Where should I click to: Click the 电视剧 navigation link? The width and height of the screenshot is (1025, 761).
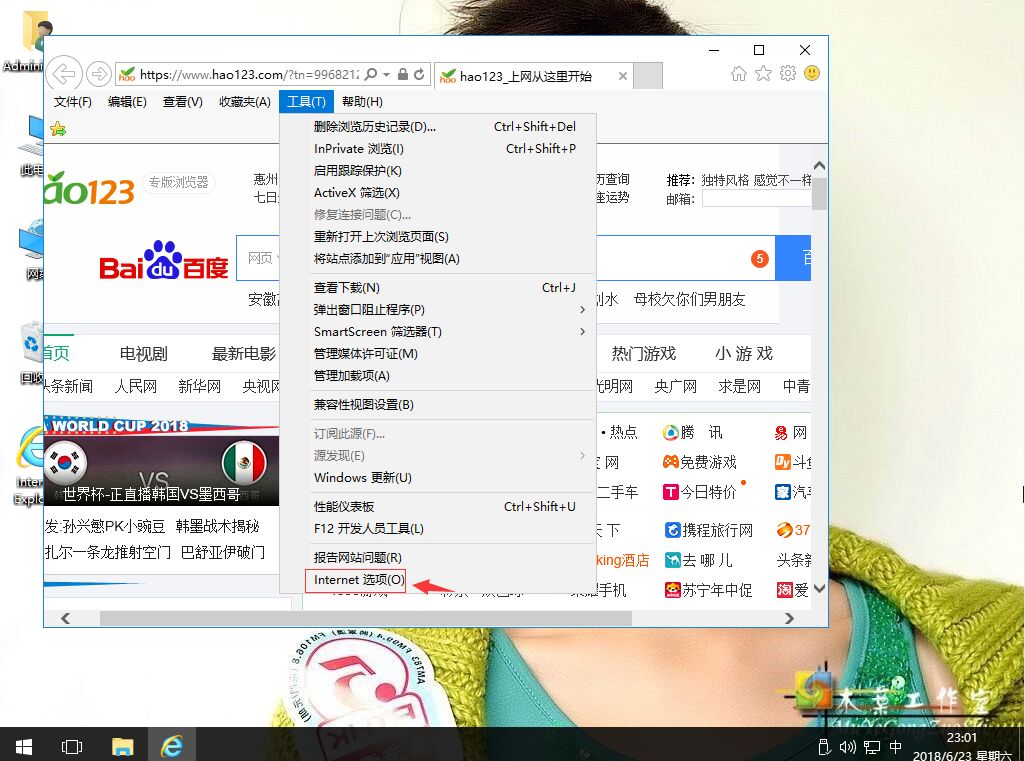coord(143,354)
